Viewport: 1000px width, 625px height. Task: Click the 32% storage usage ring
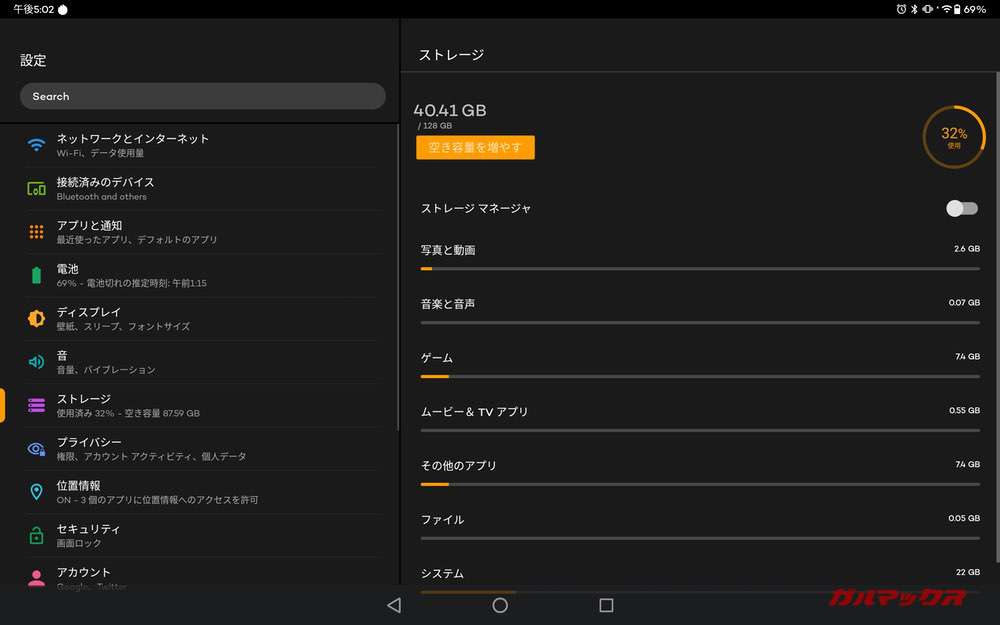(x=953, y=137)
